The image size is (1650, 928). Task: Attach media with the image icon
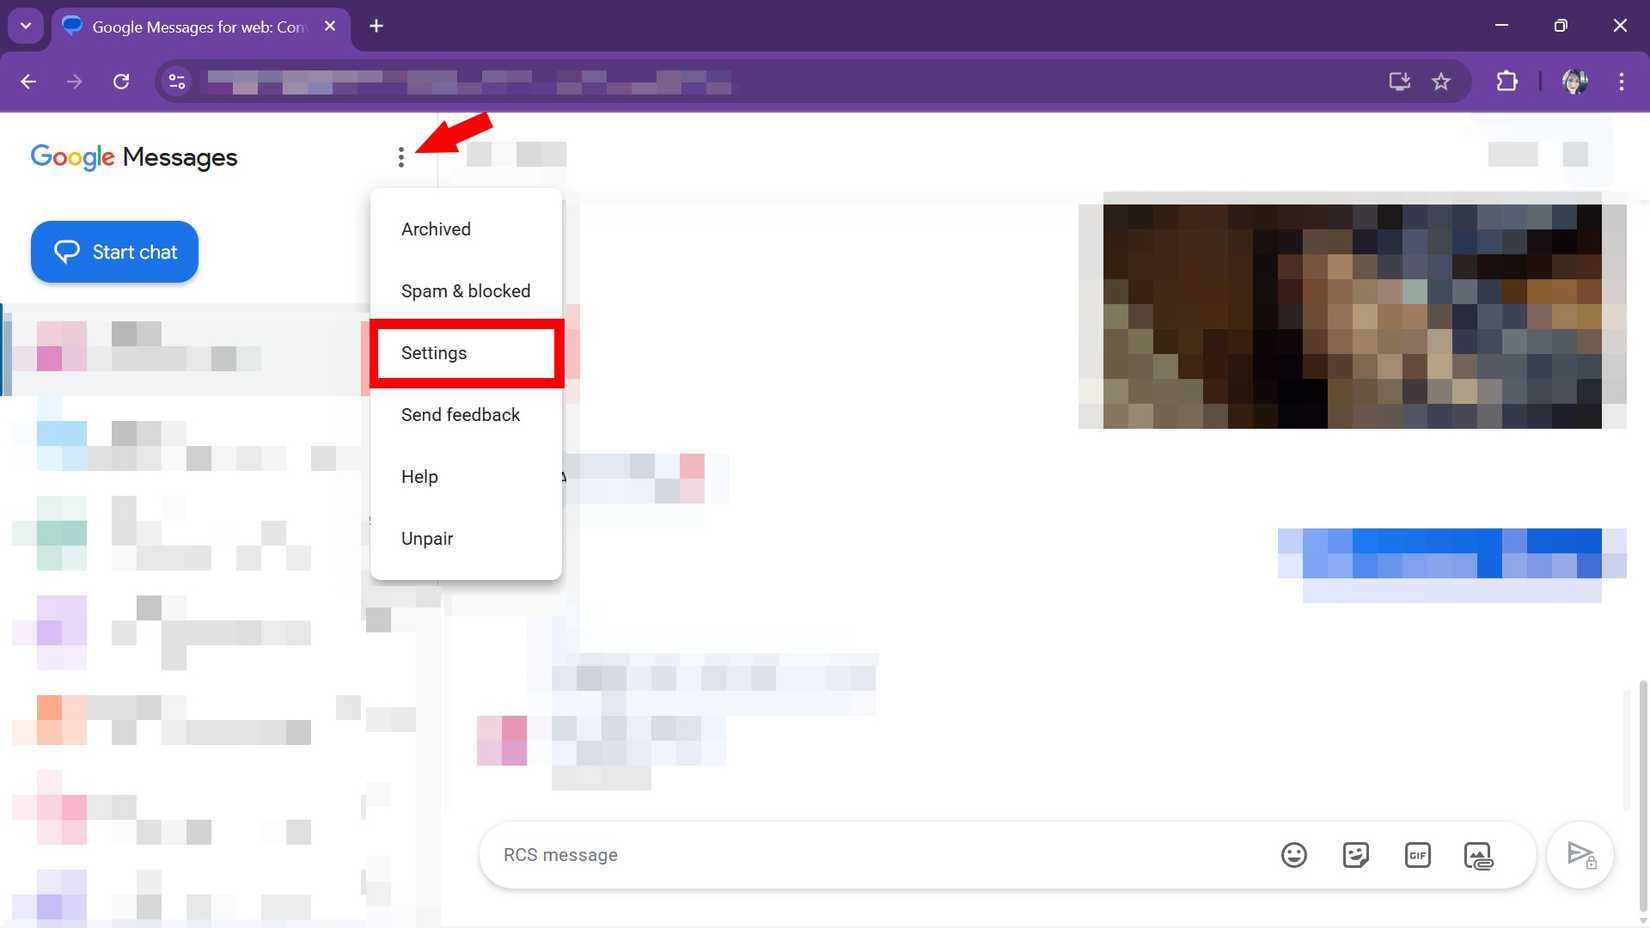1478,856
